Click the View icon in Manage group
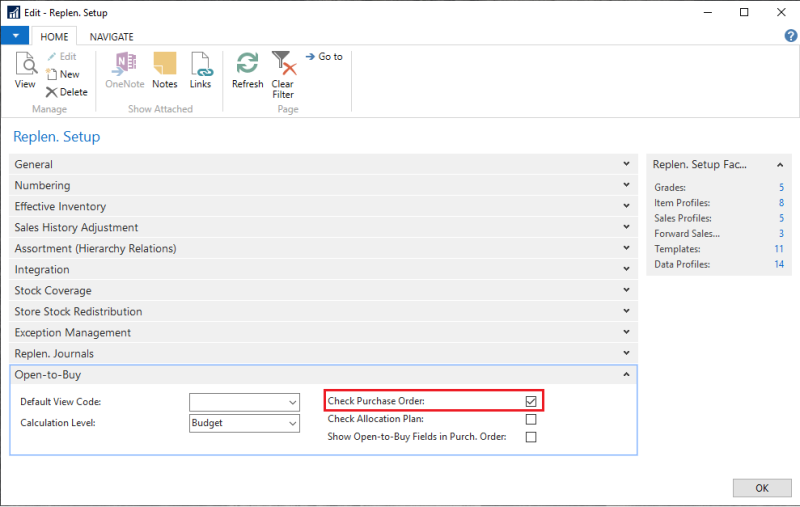This screenshot has height=507, width=800. pyautogui.click(x=26, y=70)
